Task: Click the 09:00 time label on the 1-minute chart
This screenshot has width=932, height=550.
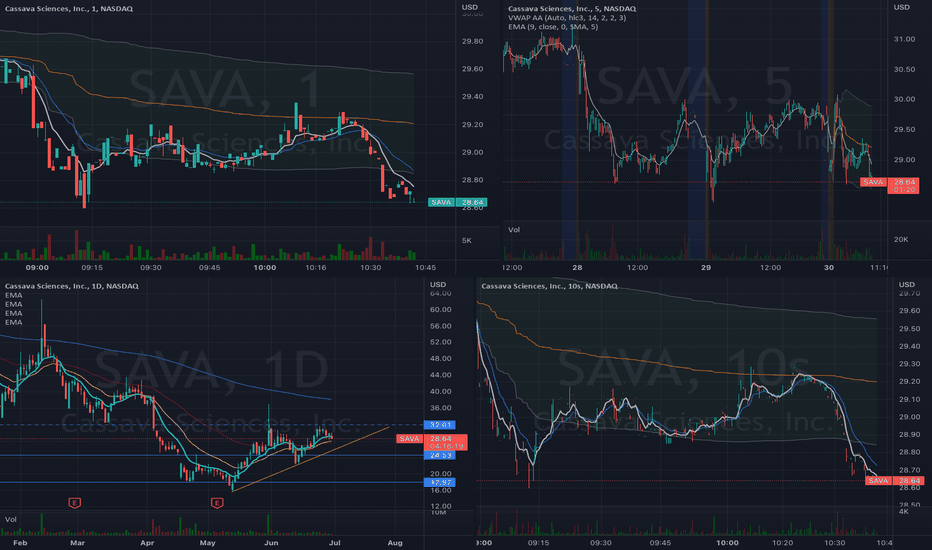Action: (37, 268)
